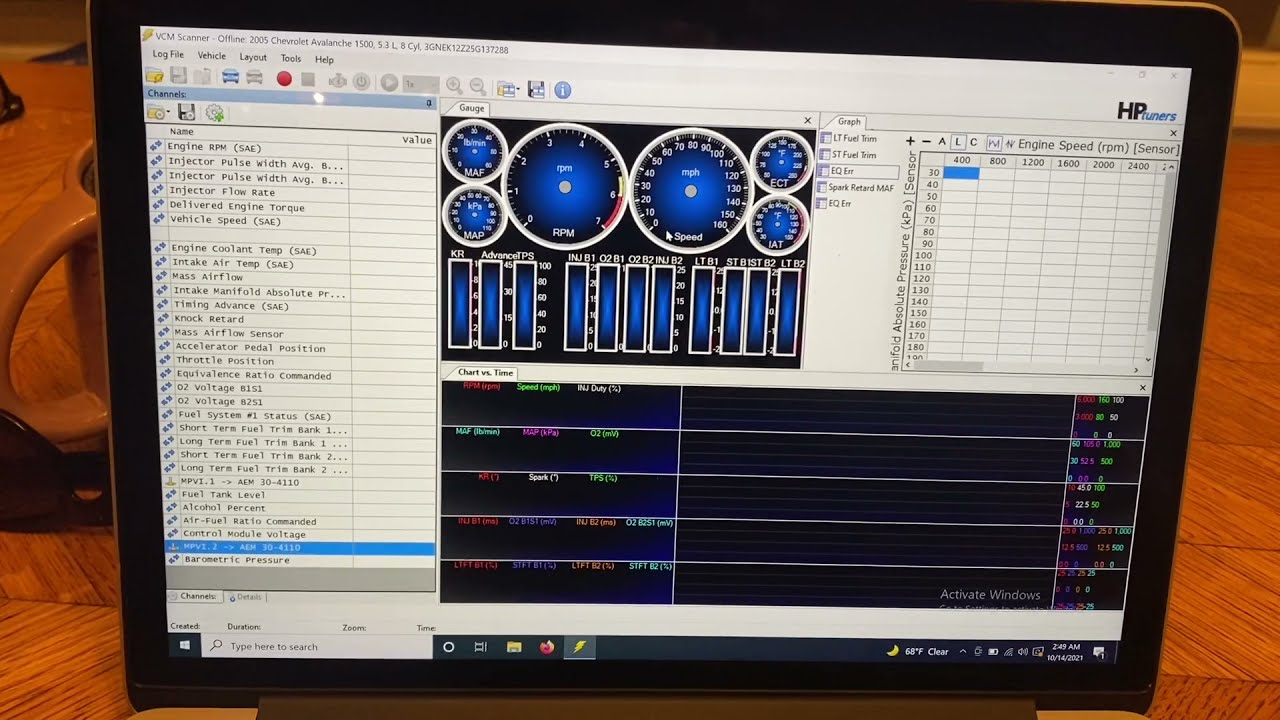Click the taskbar search box
The image size is (1280, 720).
(317, 647)
